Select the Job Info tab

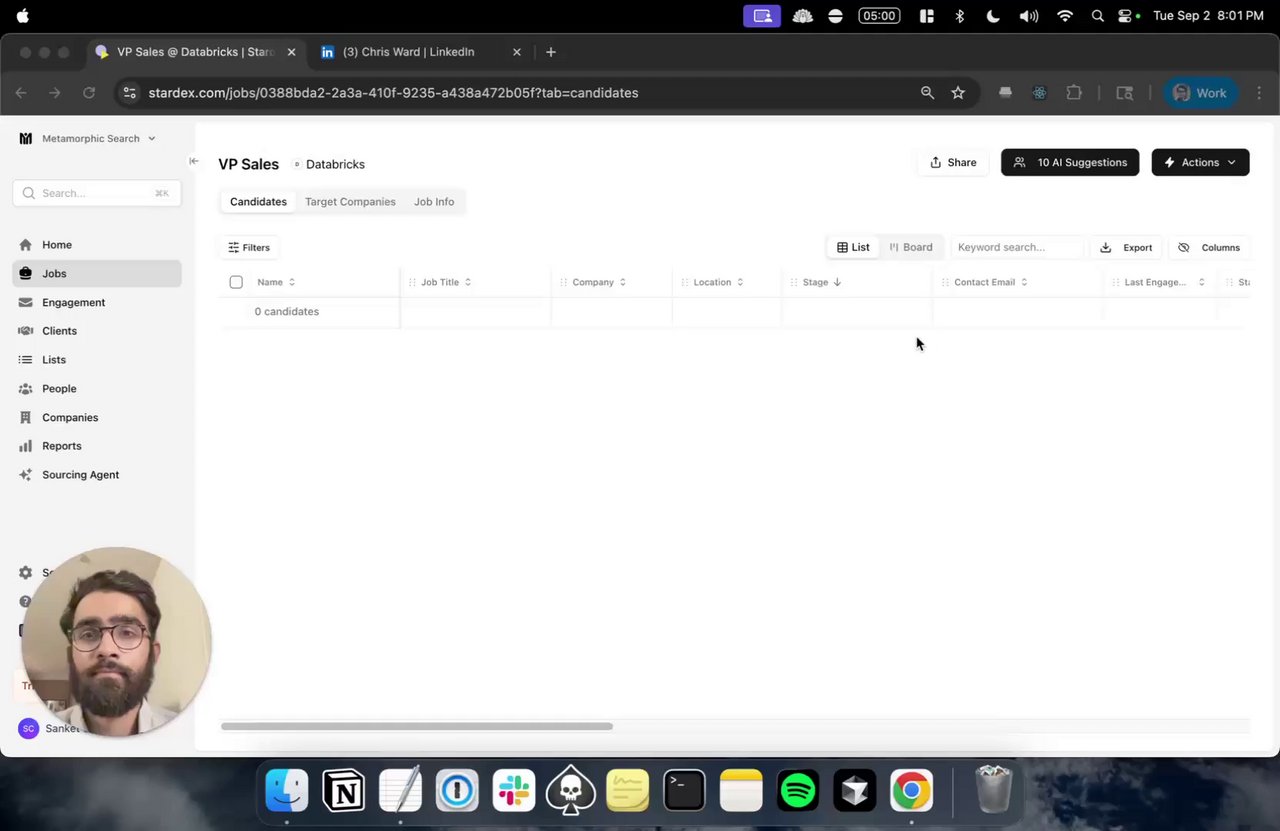coord(434,202)
